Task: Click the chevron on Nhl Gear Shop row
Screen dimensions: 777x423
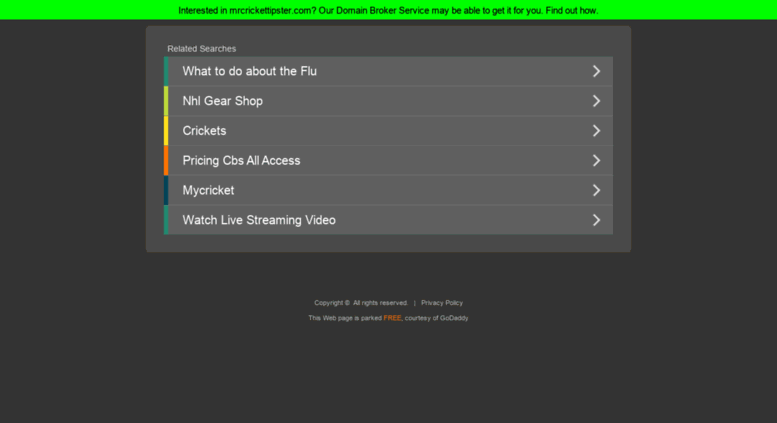Action: coord(597,101)
